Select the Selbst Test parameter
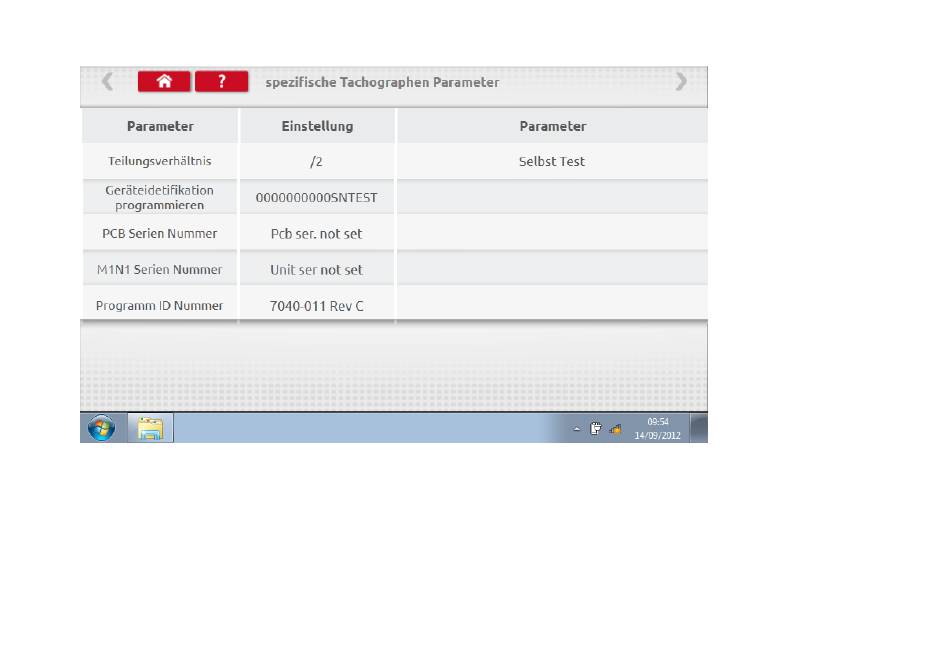 (552, 161)
